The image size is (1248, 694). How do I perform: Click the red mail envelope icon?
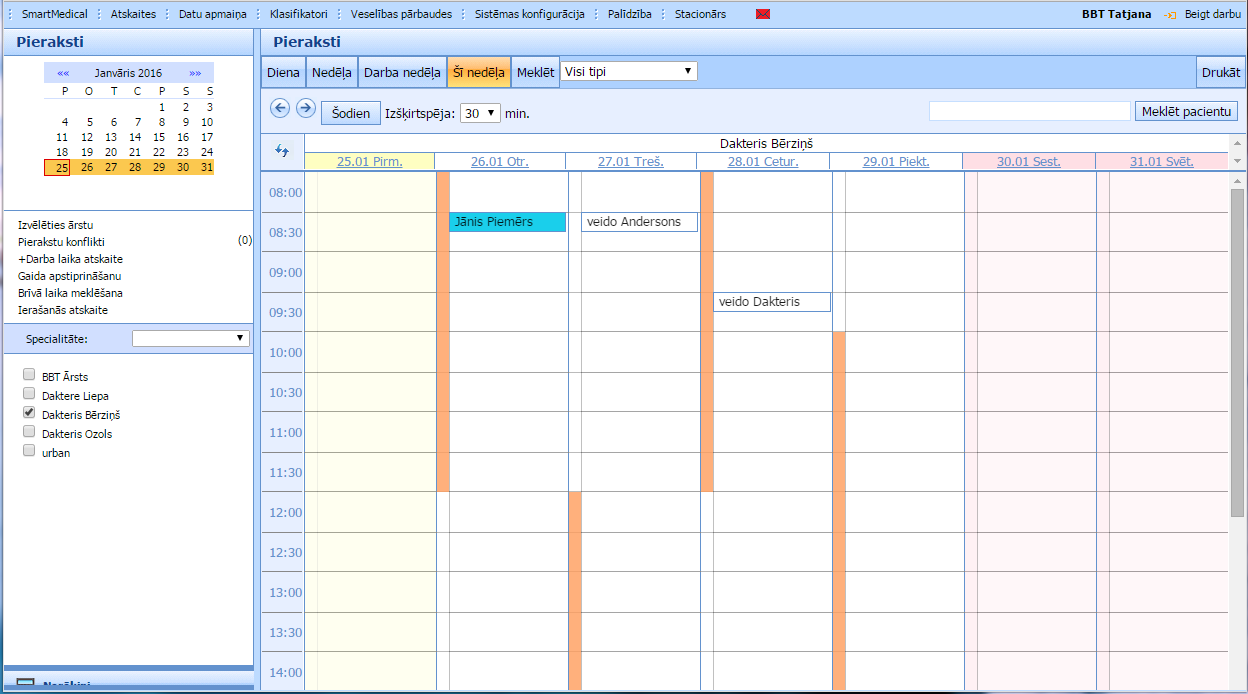(763, 15)
